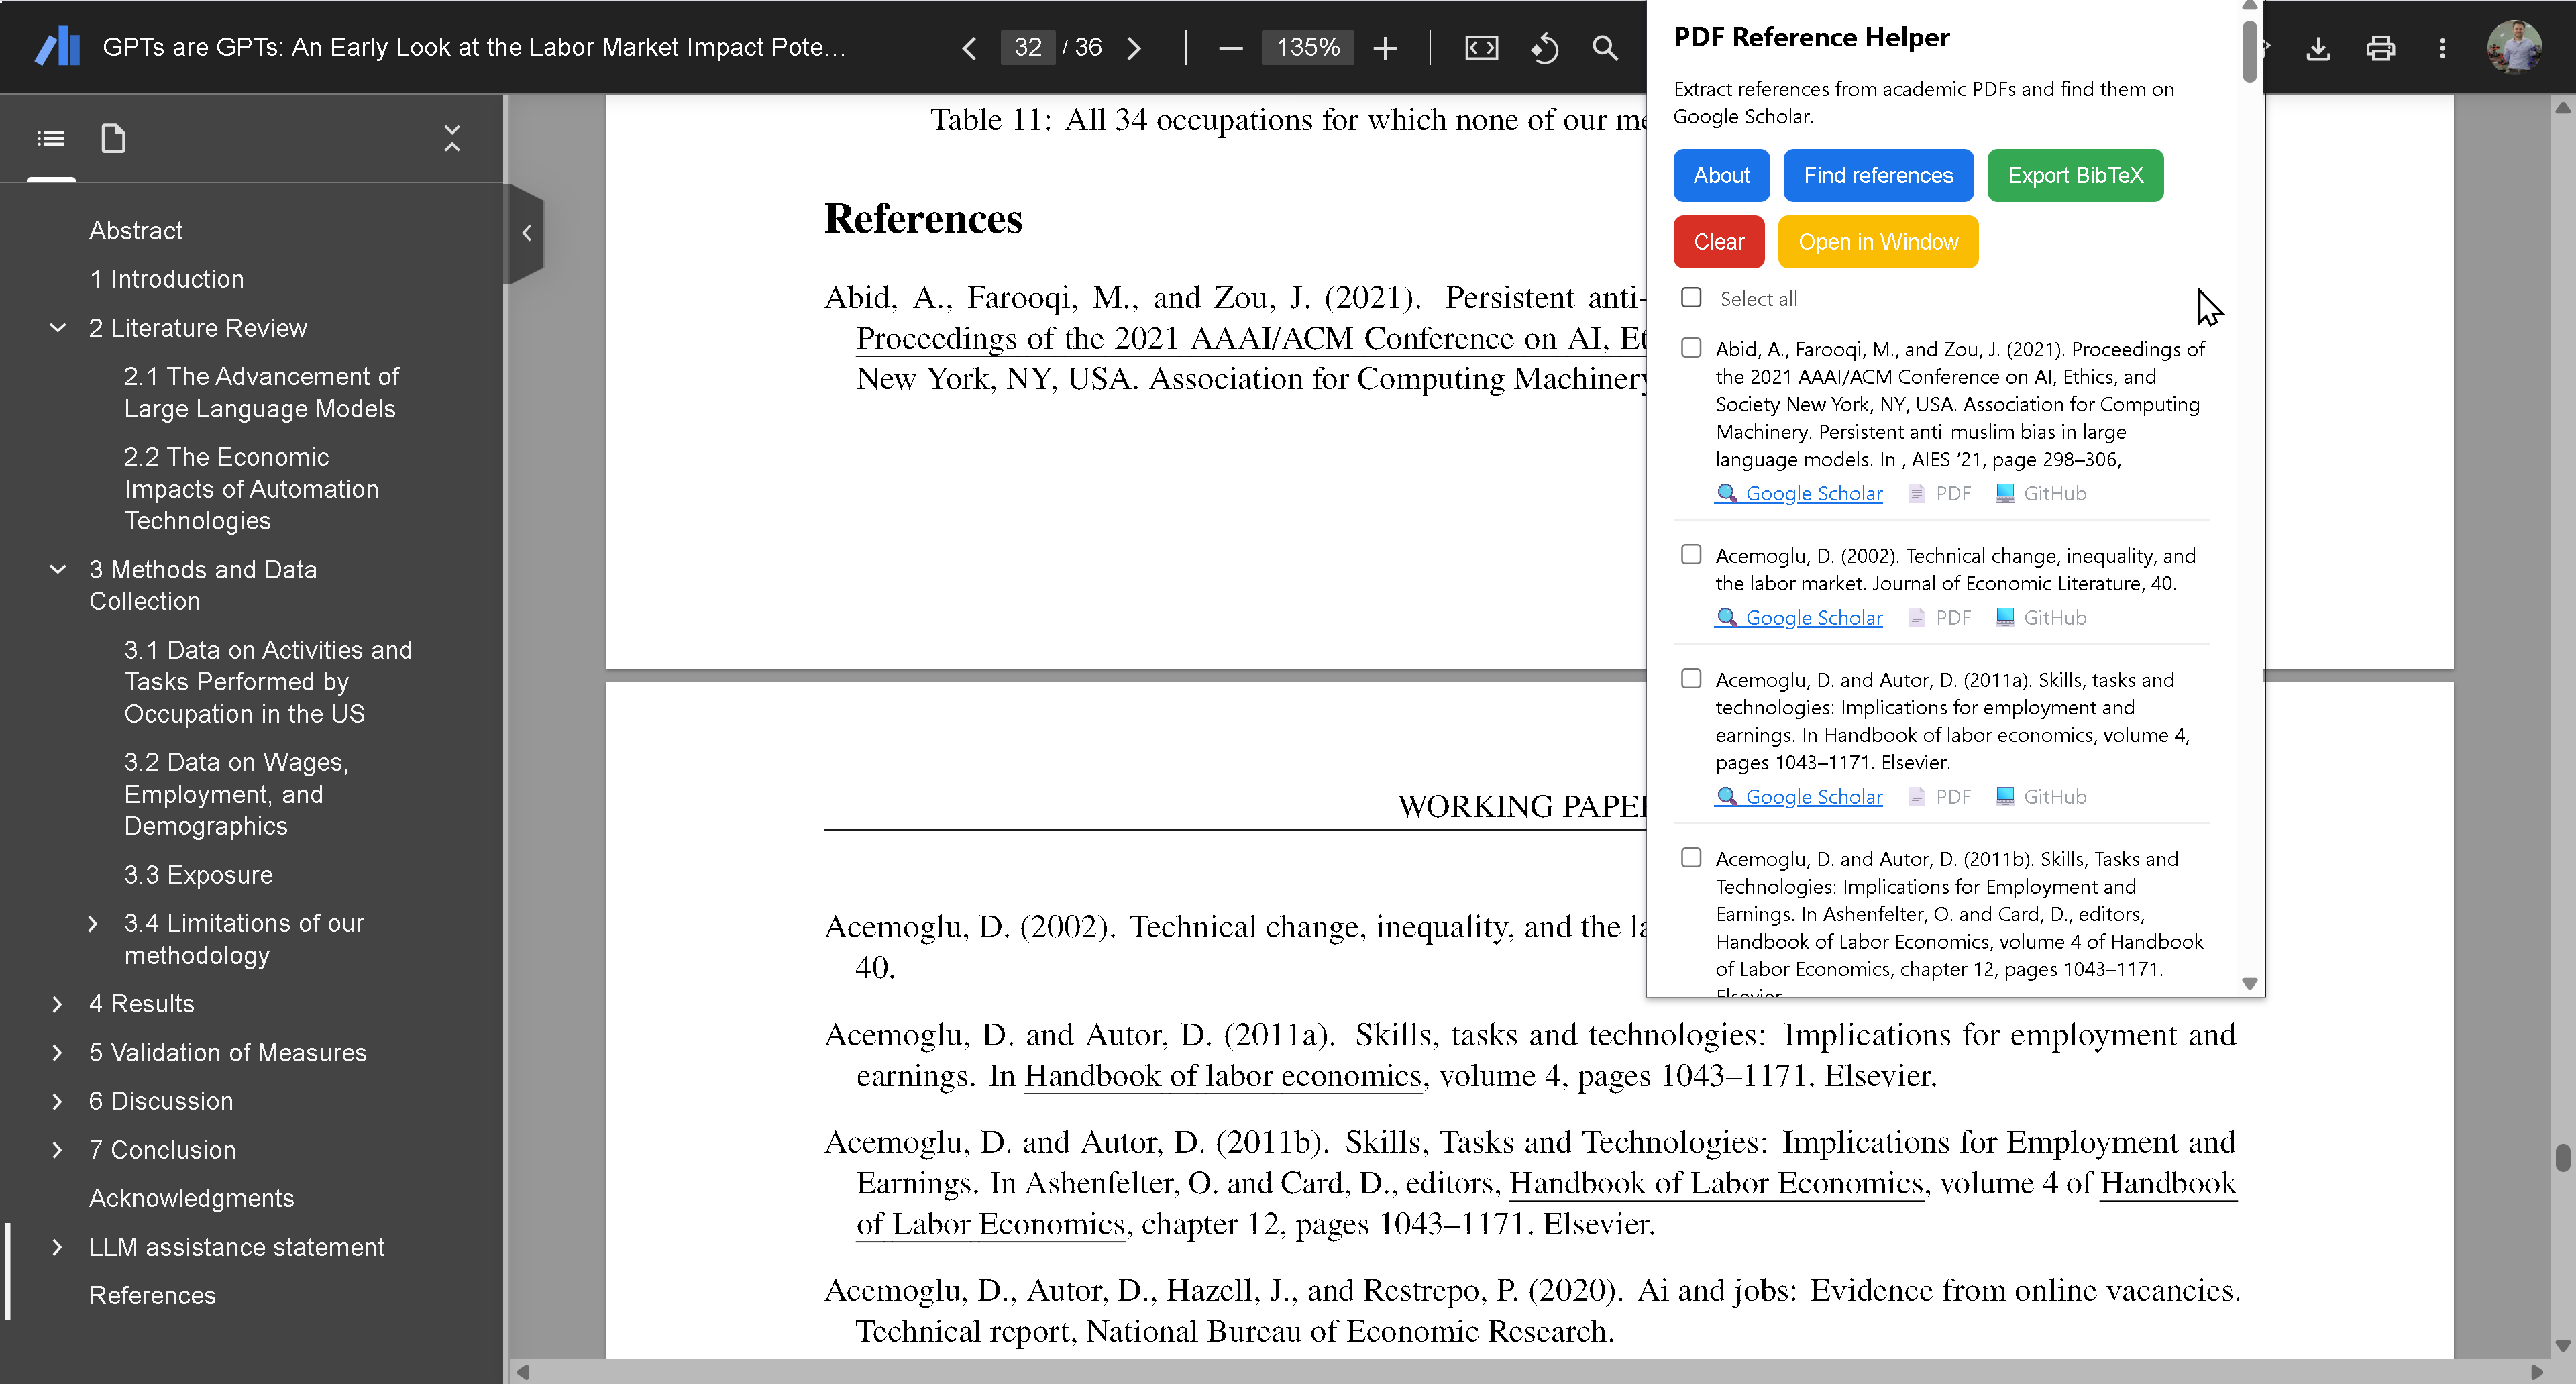
Task: Zoom in with plus icon
Action: pos(1385,48)
